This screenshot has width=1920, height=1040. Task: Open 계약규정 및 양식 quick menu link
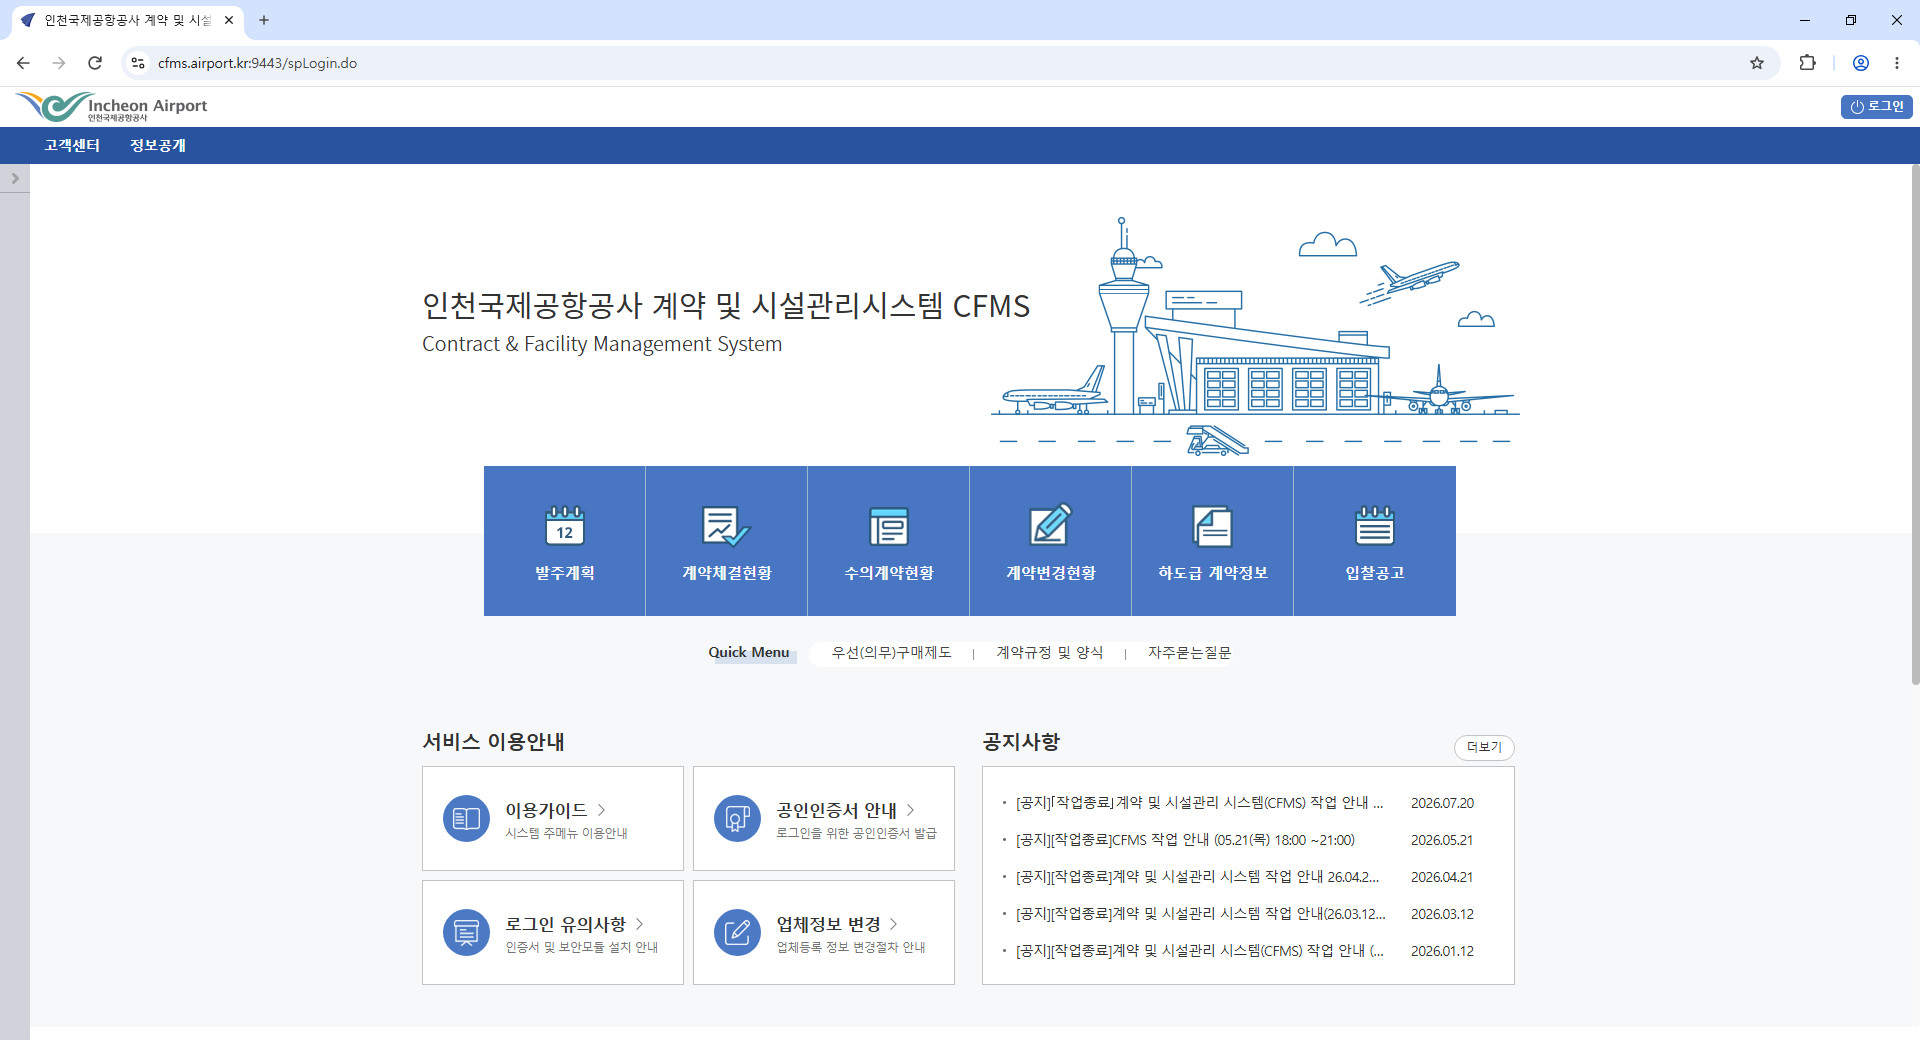(1049, 653)
